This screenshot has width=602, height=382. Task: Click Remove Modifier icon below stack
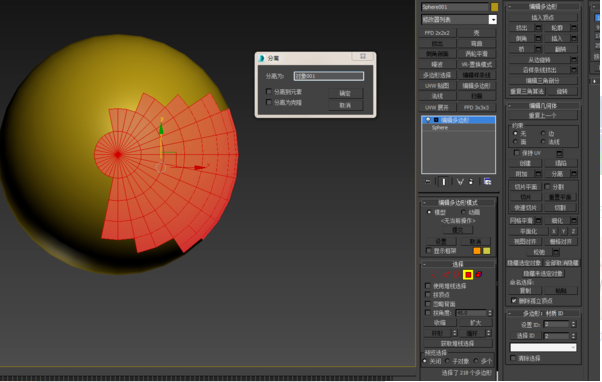[471, 182]
